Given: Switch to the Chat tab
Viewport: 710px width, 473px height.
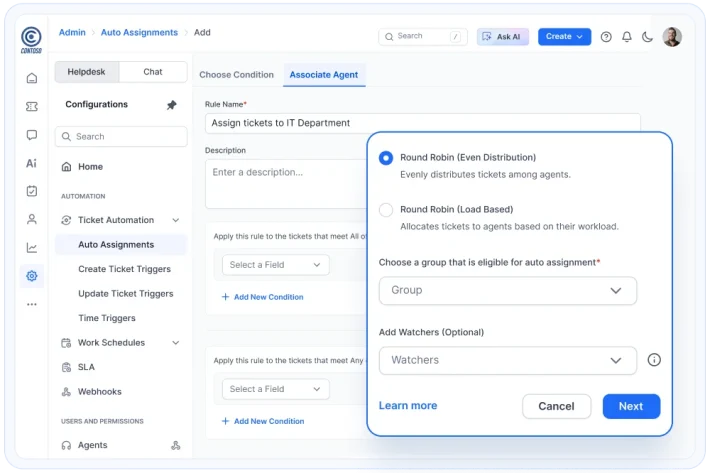Looking at the screenshot, I should pyautogui.click(x=153, y=72).
